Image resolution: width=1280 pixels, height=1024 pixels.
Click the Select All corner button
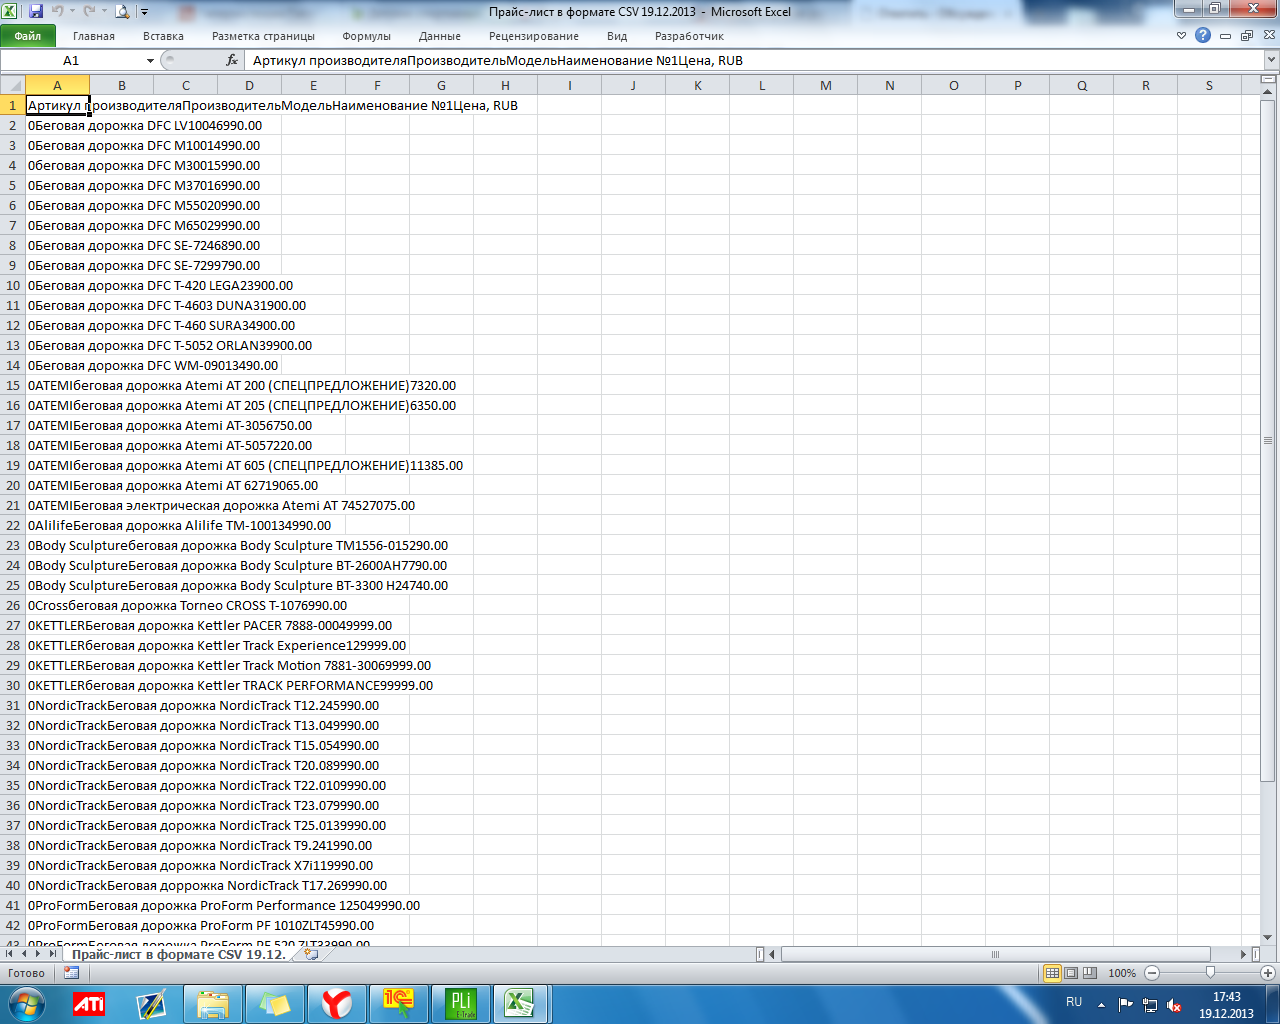point(13,85)
